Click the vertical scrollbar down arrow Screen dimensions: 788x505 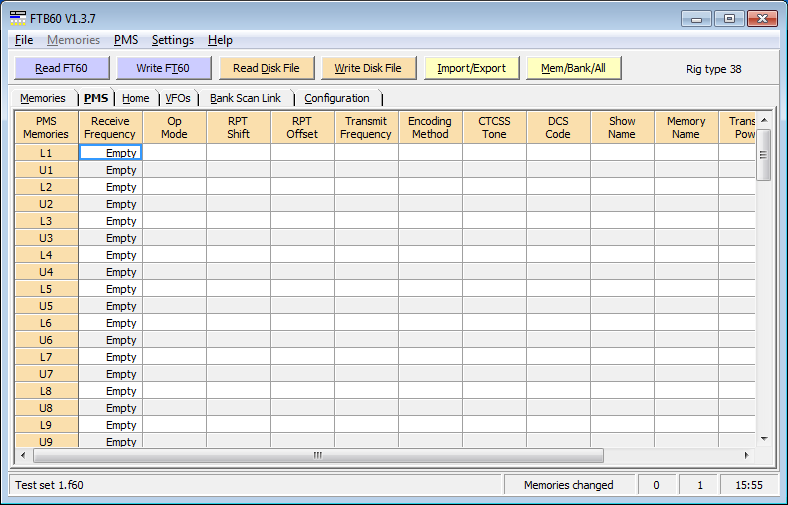pyautogui.click(x=764, y=438)
